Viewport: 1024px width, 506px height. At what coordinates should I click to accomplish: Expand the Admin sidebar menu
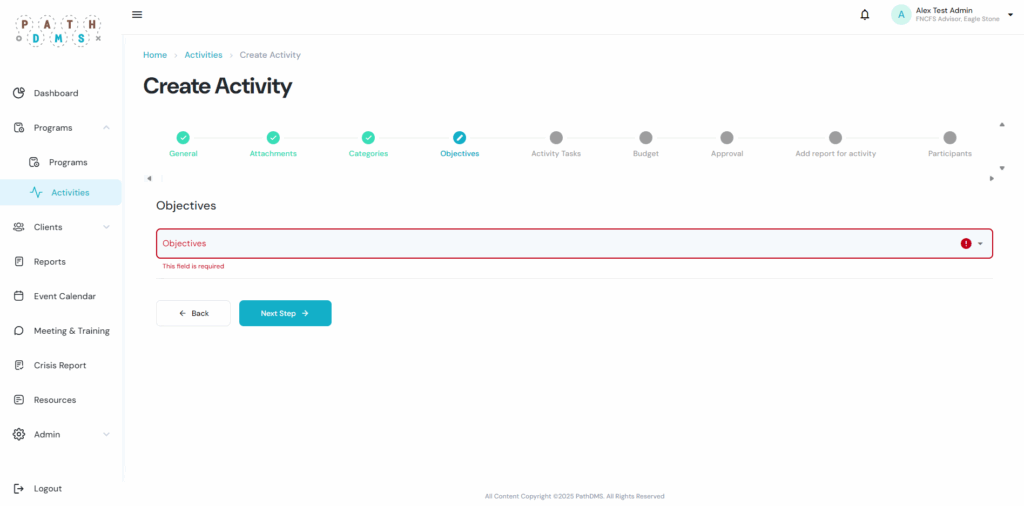click(106, 434)
